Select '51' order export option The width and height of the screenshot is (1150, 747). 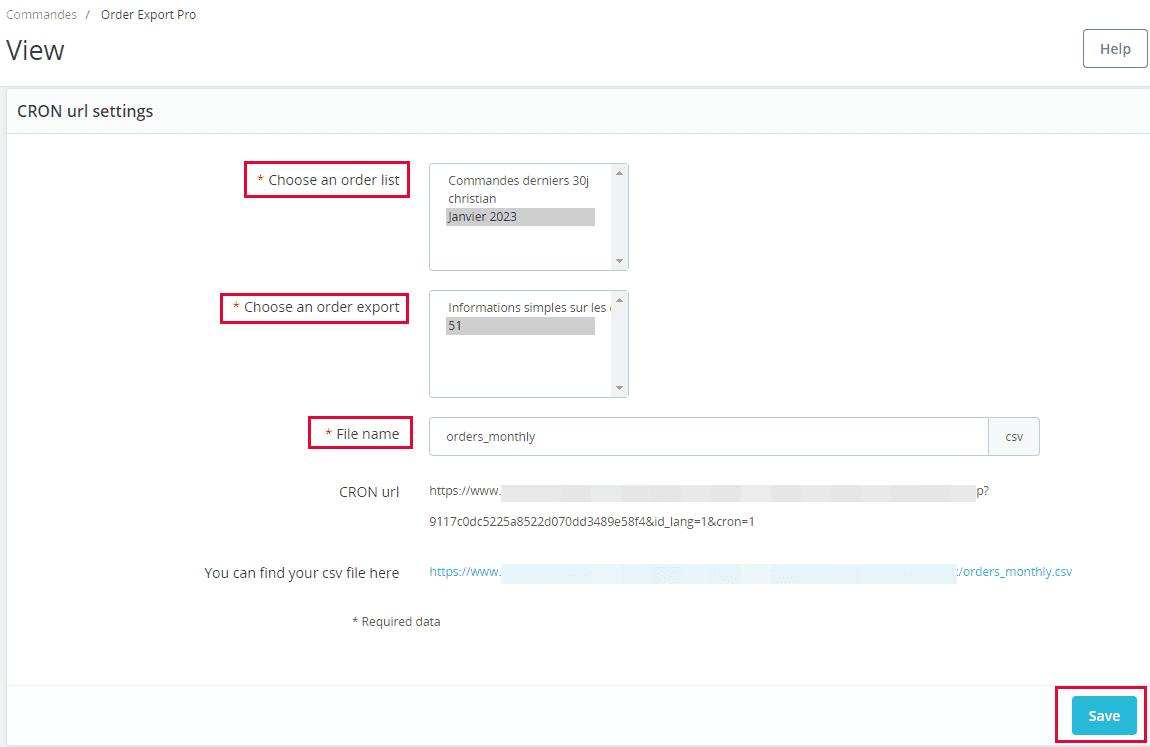520,326
